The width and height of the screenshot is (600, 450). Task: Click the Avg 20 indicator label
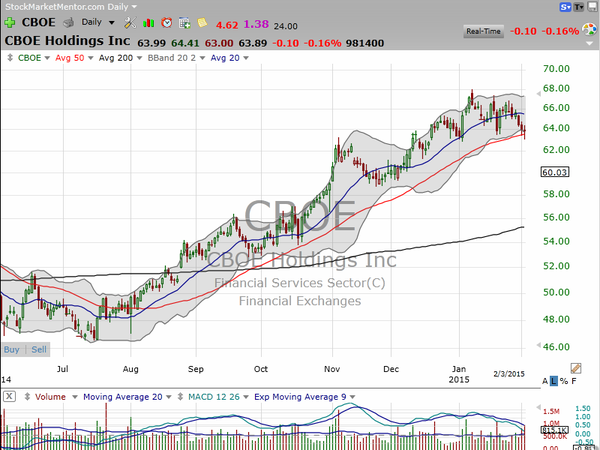coord(225,58)
